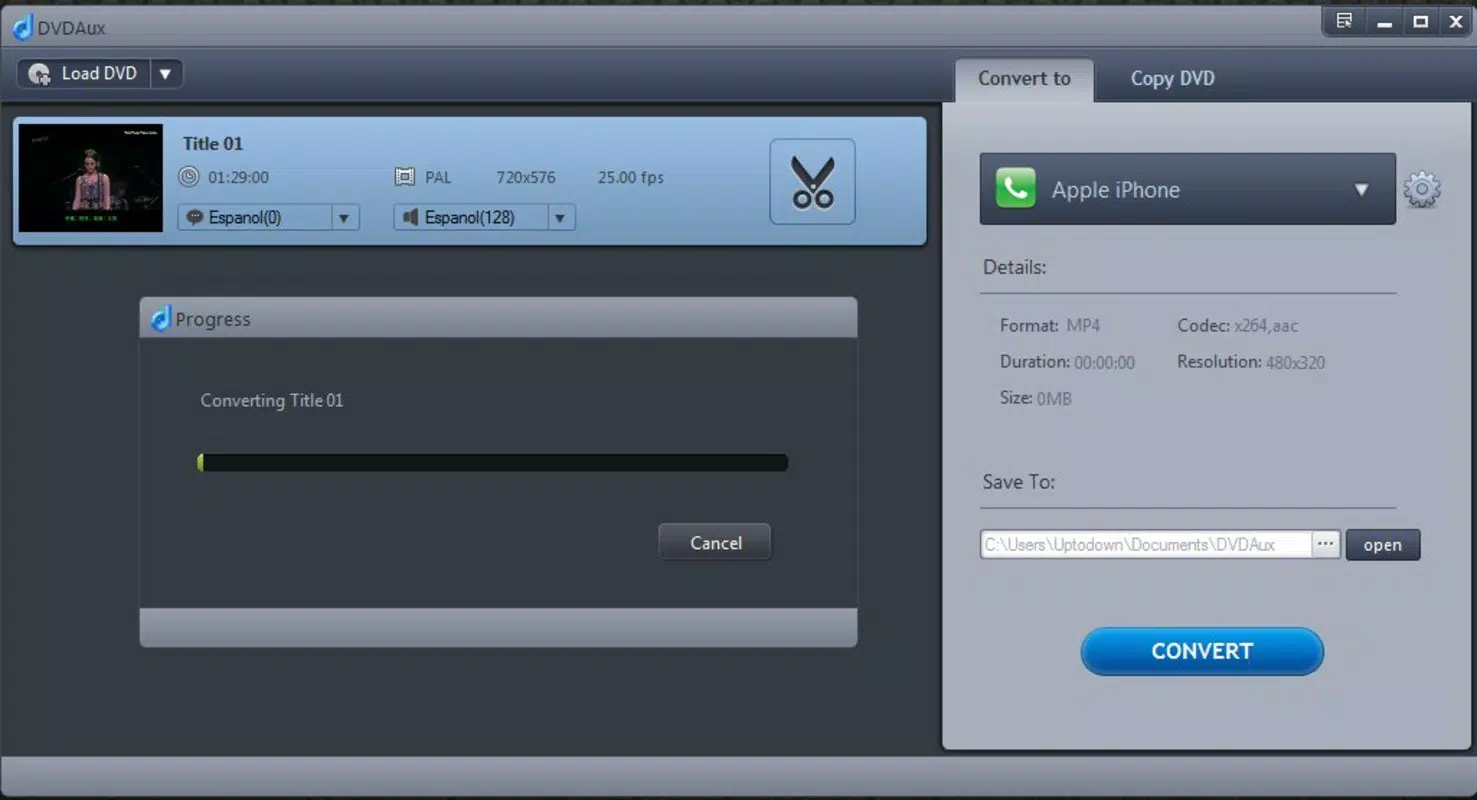Click the DVDAux logo in title bar
Image resolution: width=1477 pixels, height=800 pixels.
(22, 27)
